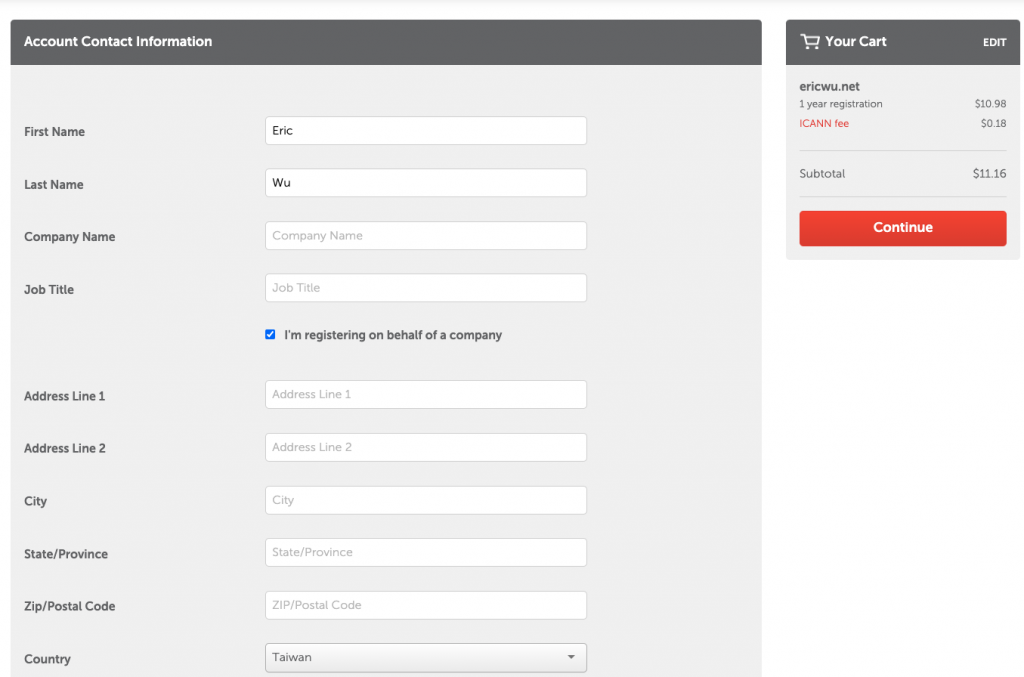1024x677 pixels.
Task: Open the Country dropdown showing Taiwan
Action: 426,657
